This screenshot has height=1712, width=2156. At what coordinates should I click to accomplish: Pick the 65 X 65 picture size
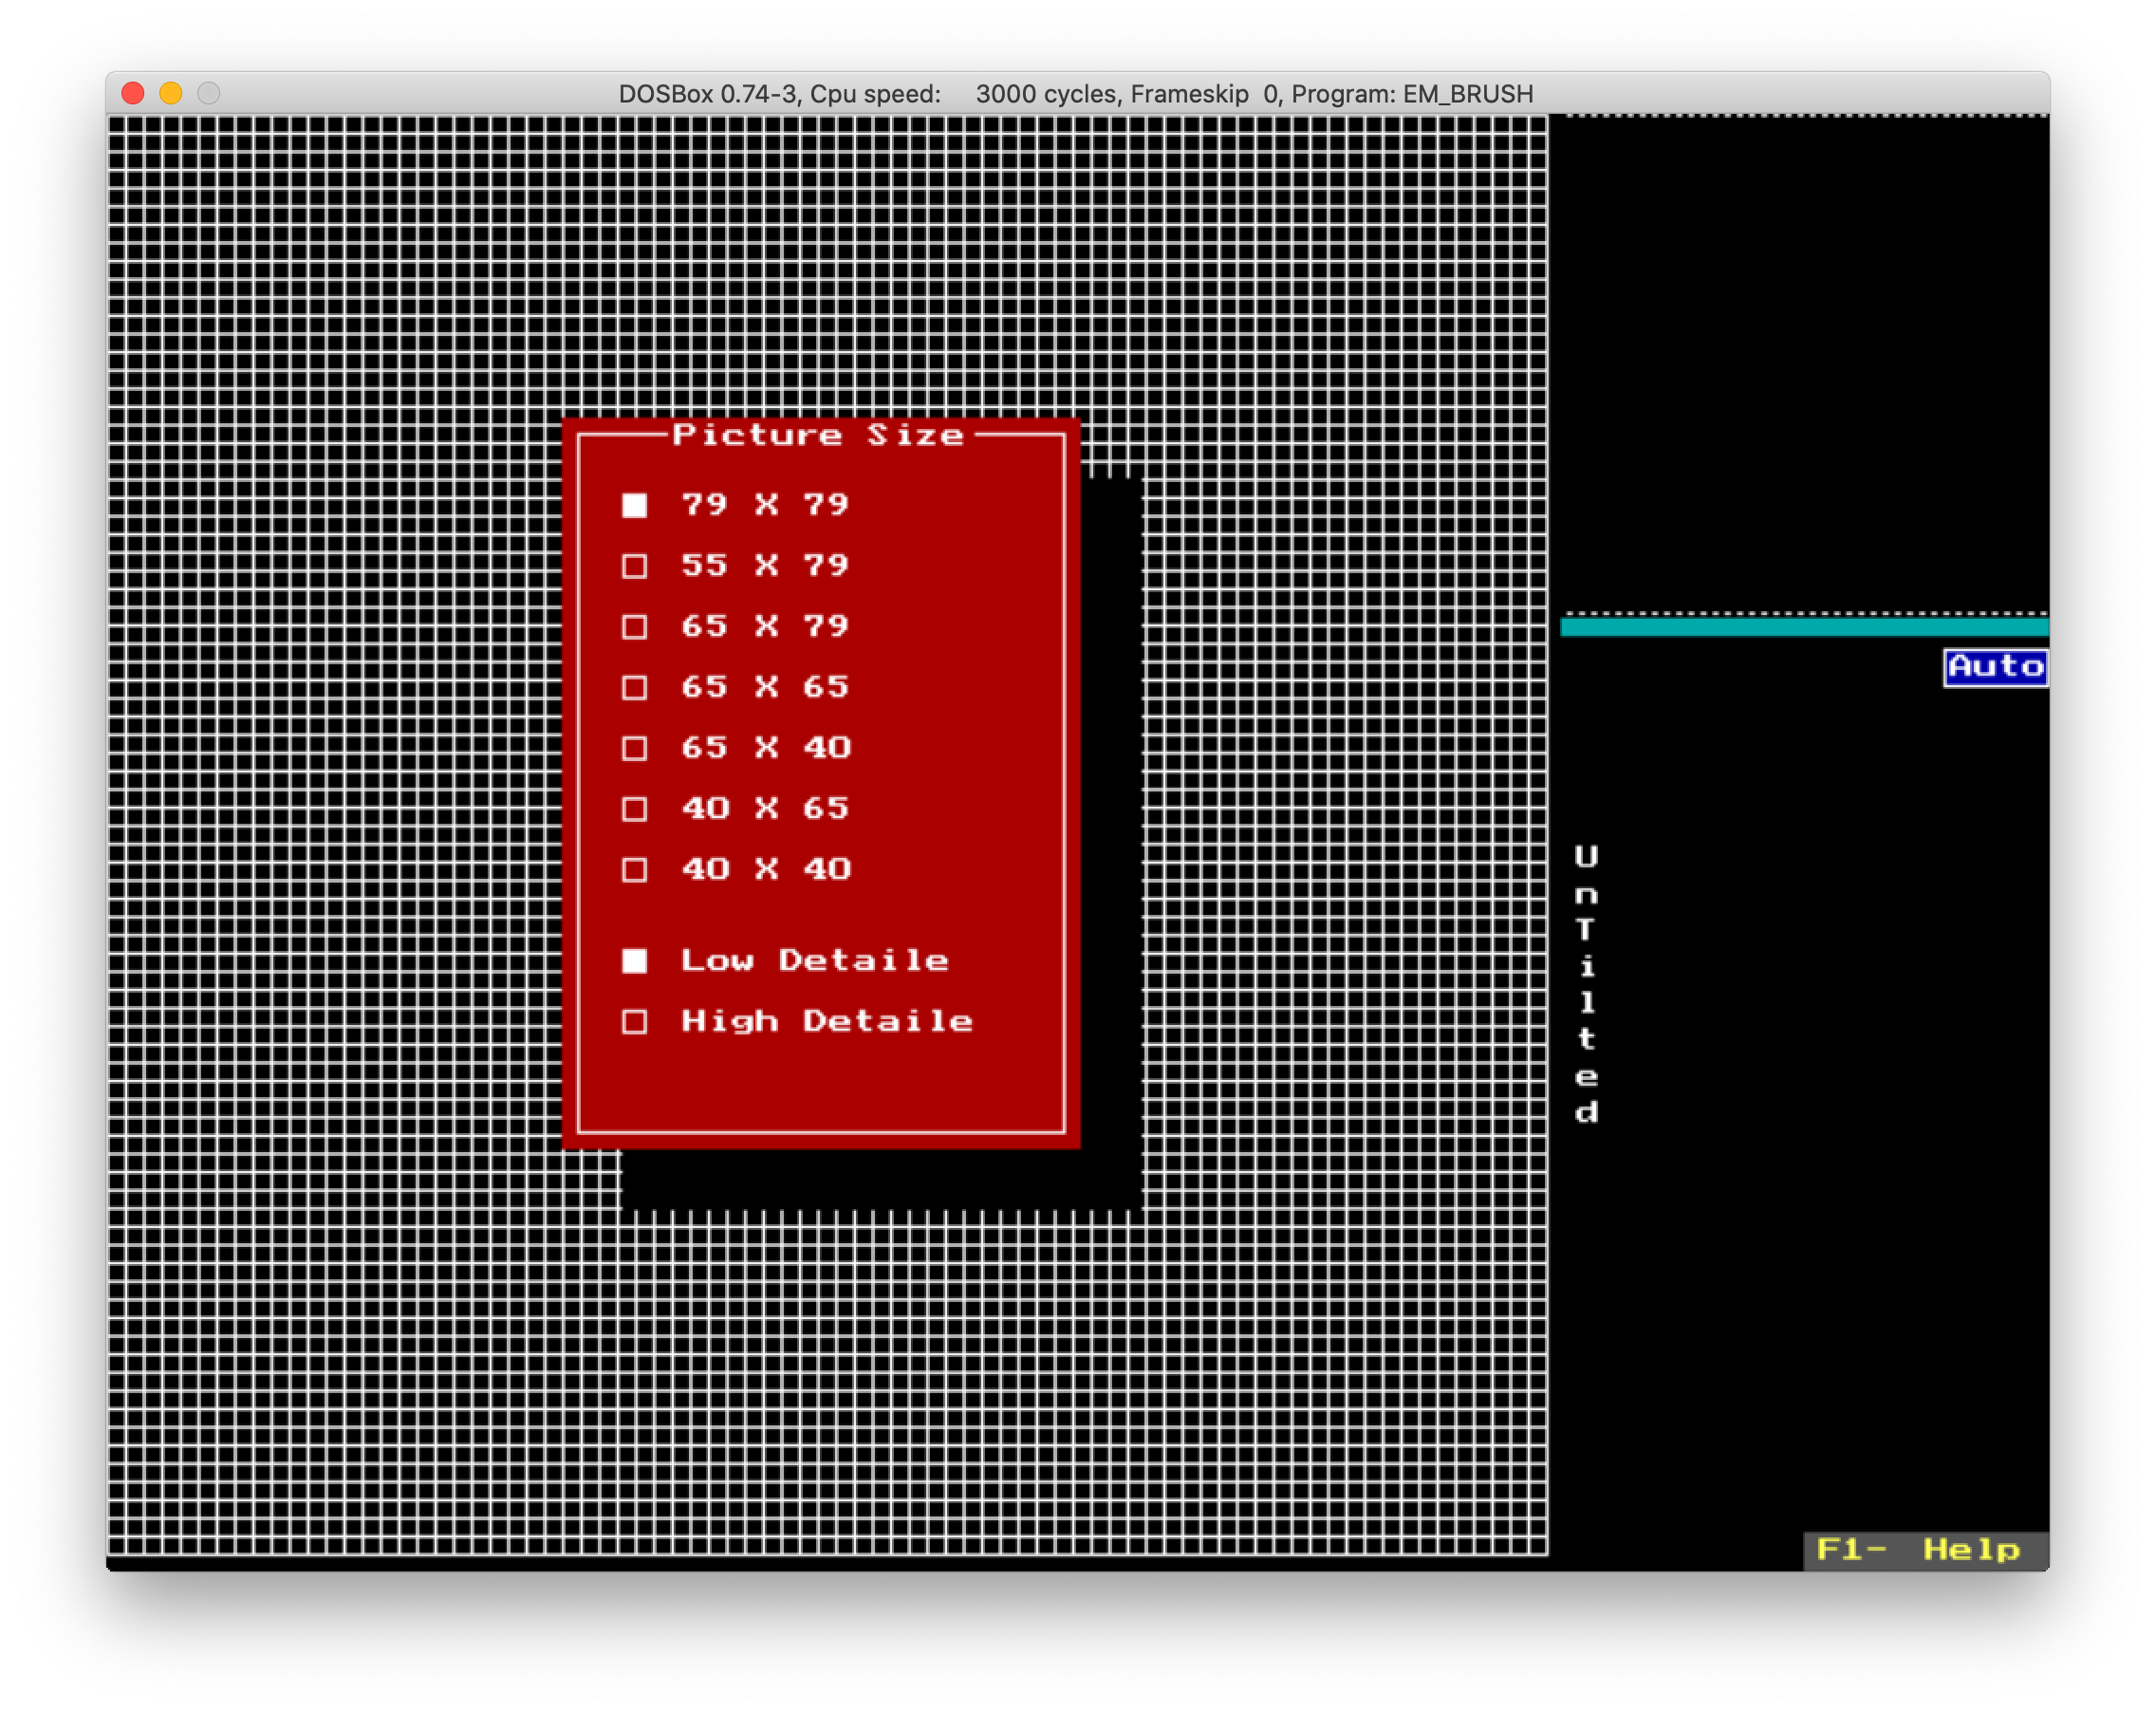click(634, 688)
